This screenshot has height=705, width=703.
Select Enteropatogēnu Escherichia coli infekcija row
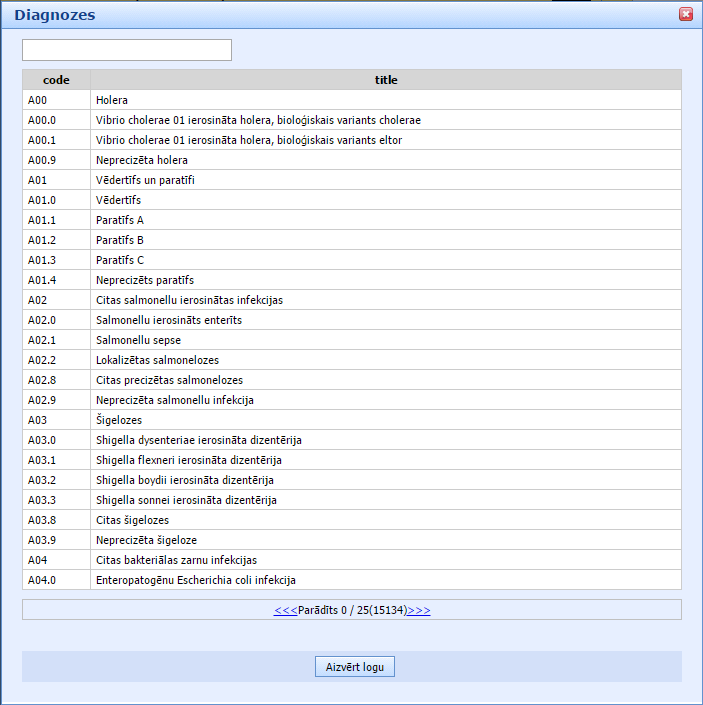point(196,580)
